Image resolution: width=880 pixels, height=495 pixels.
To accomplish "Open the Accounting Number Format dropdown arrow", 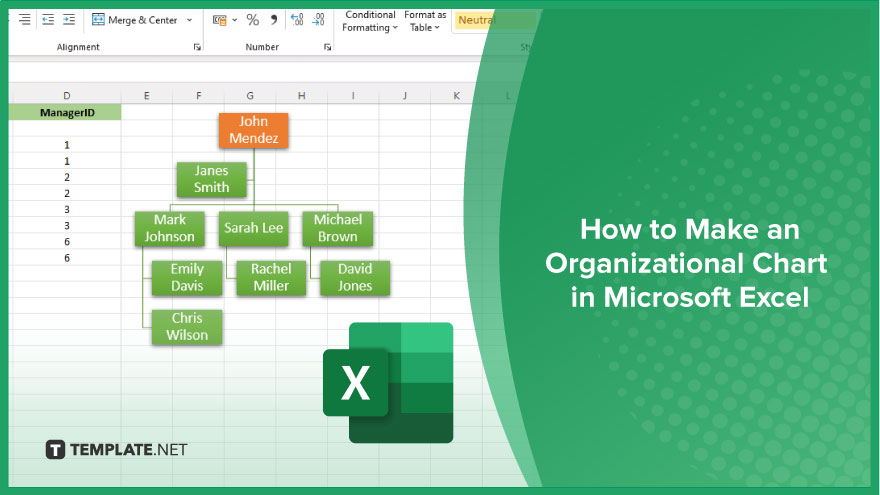I will pyautogui.click(x=234, y=20).
